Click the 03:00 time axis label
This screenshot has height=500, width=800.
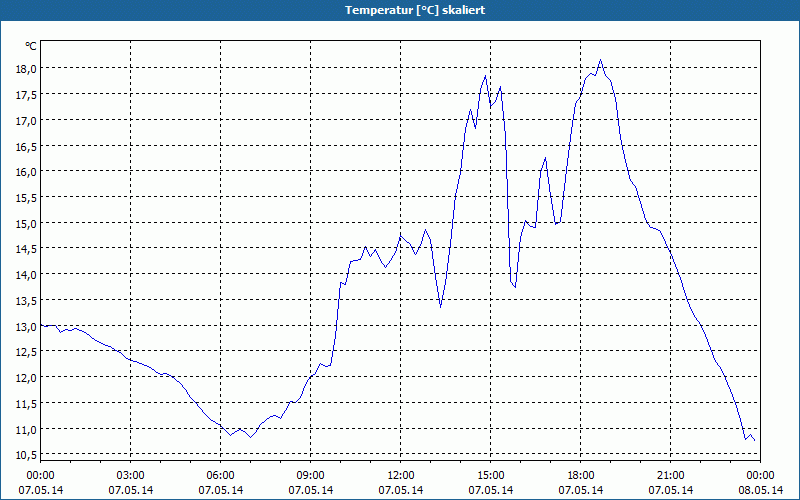(131, 476)
